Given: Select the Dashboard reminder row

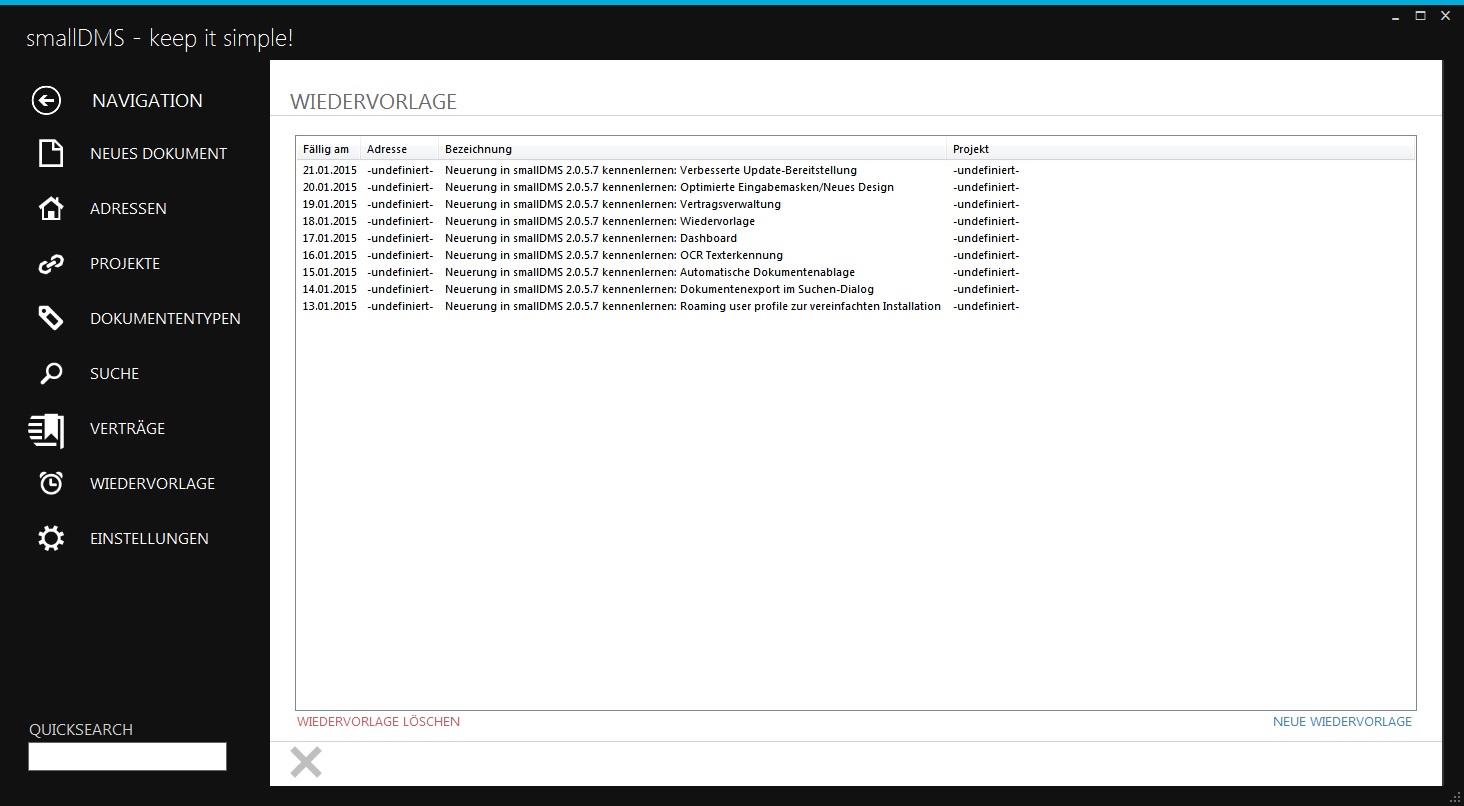Looking at the screenshot, I should click(856, 239).
